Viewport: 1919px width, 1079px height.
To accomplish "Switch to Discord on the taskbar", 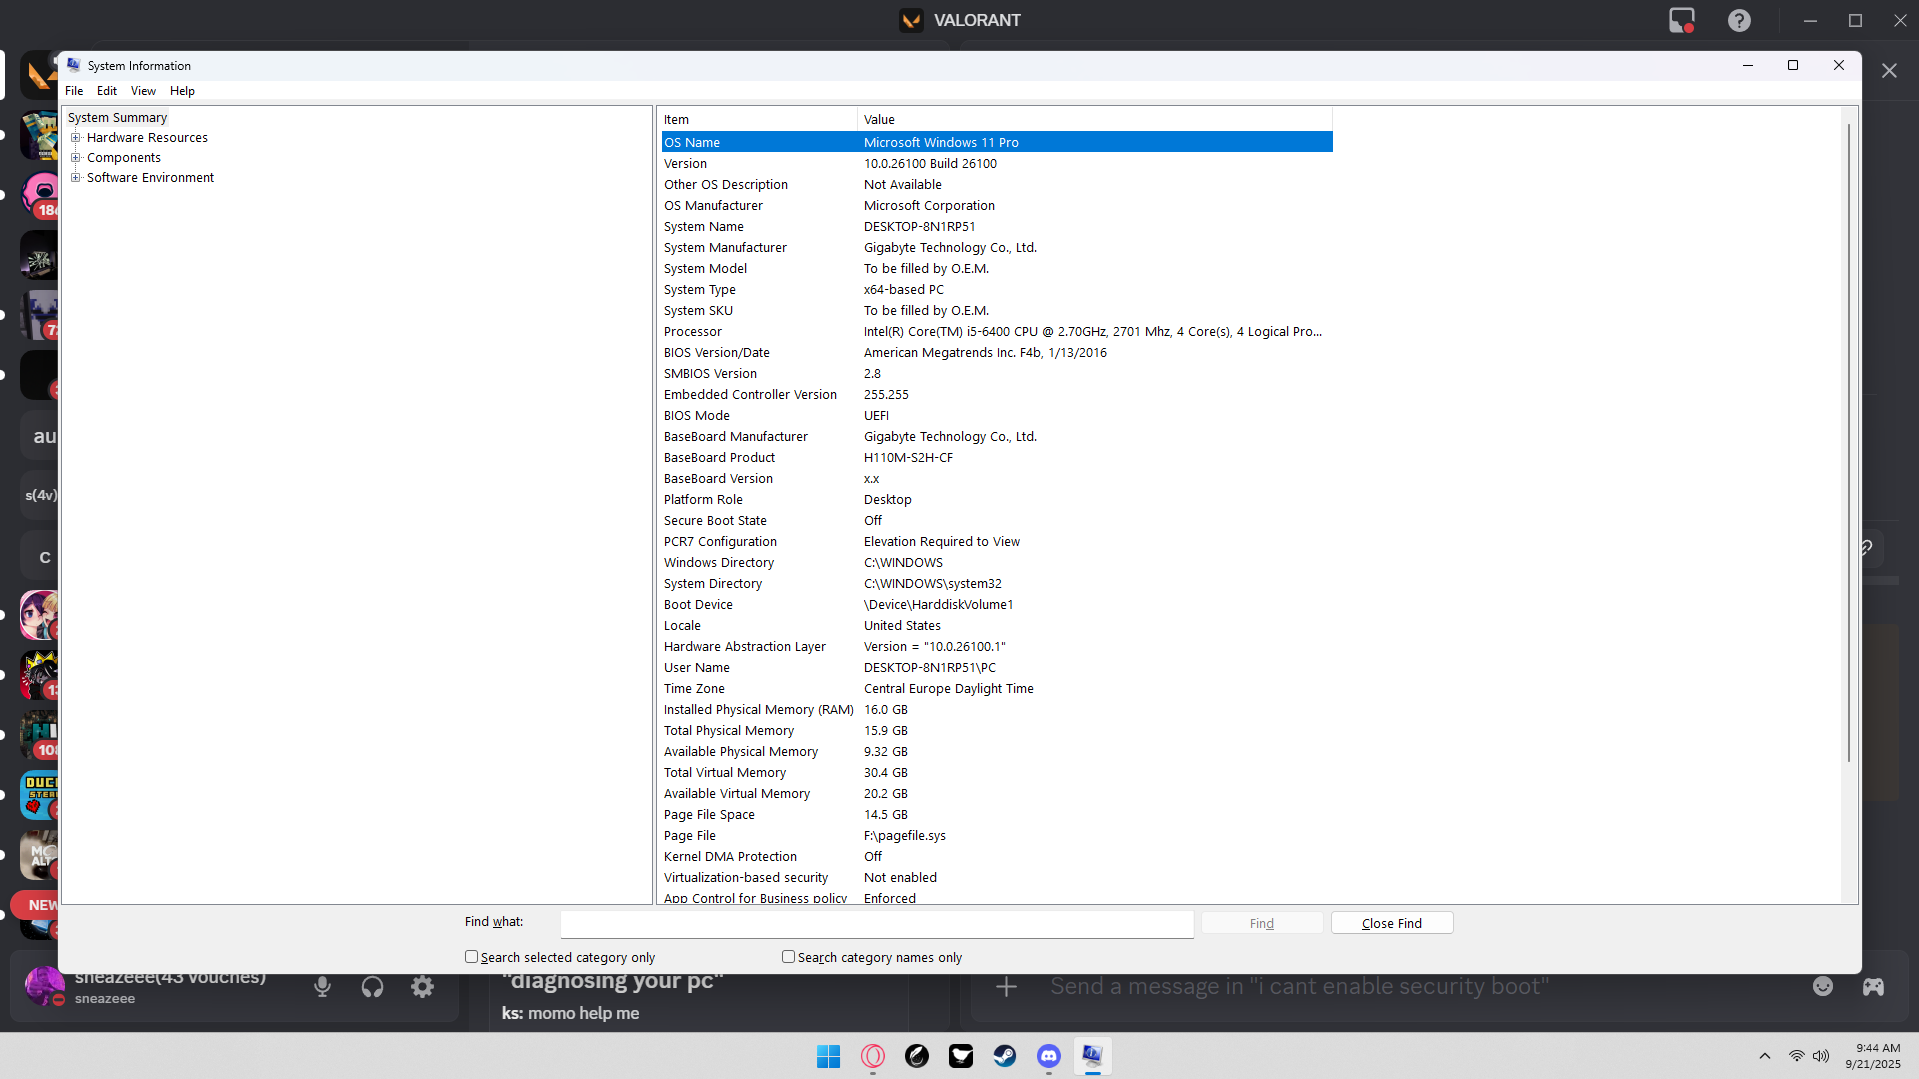I will [1049, 1056].
